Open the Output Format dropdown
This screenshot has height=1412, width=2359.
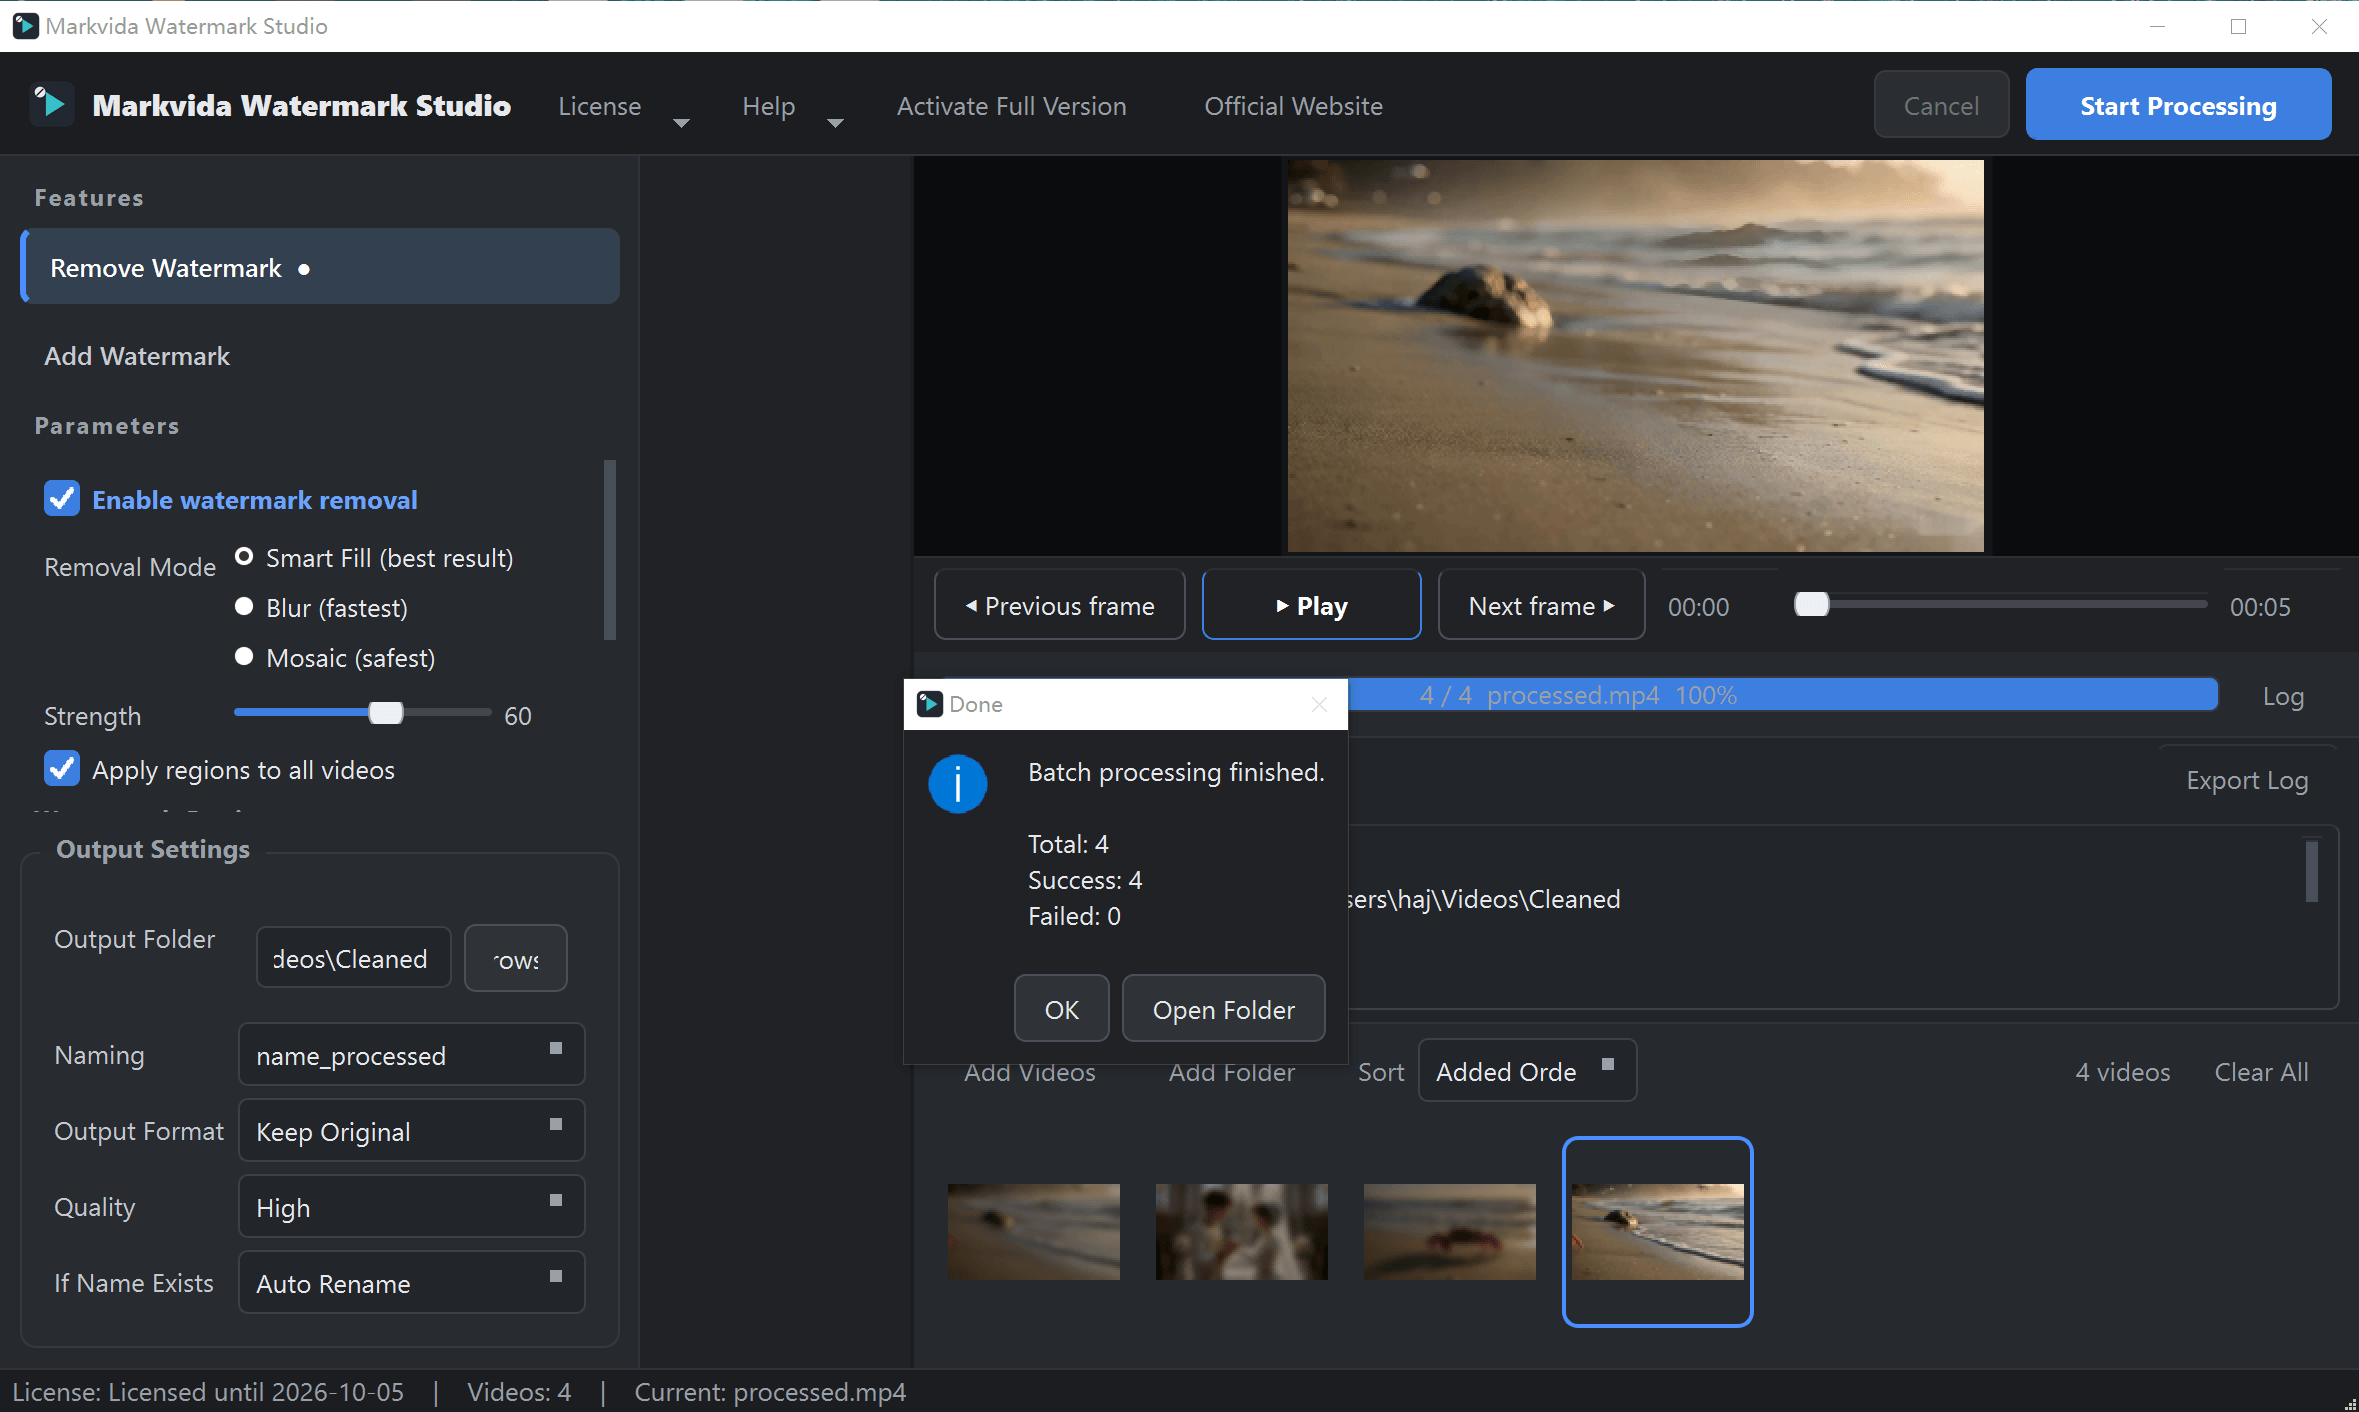[x=411, y=1131]
